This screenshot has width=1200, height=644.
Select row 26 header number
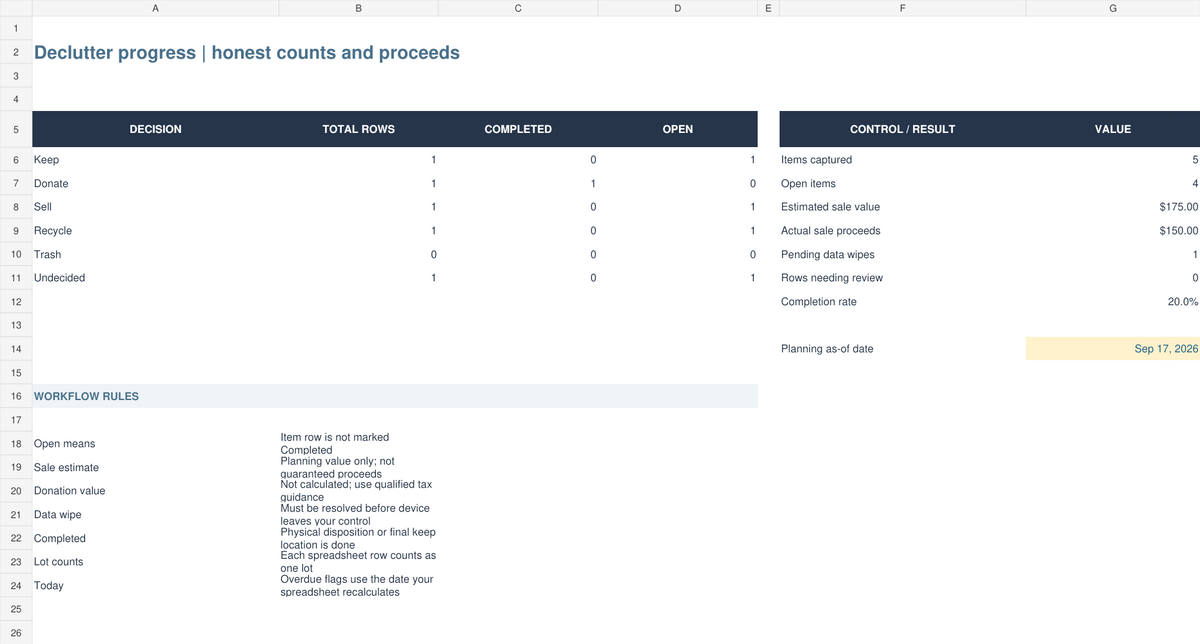16,632
